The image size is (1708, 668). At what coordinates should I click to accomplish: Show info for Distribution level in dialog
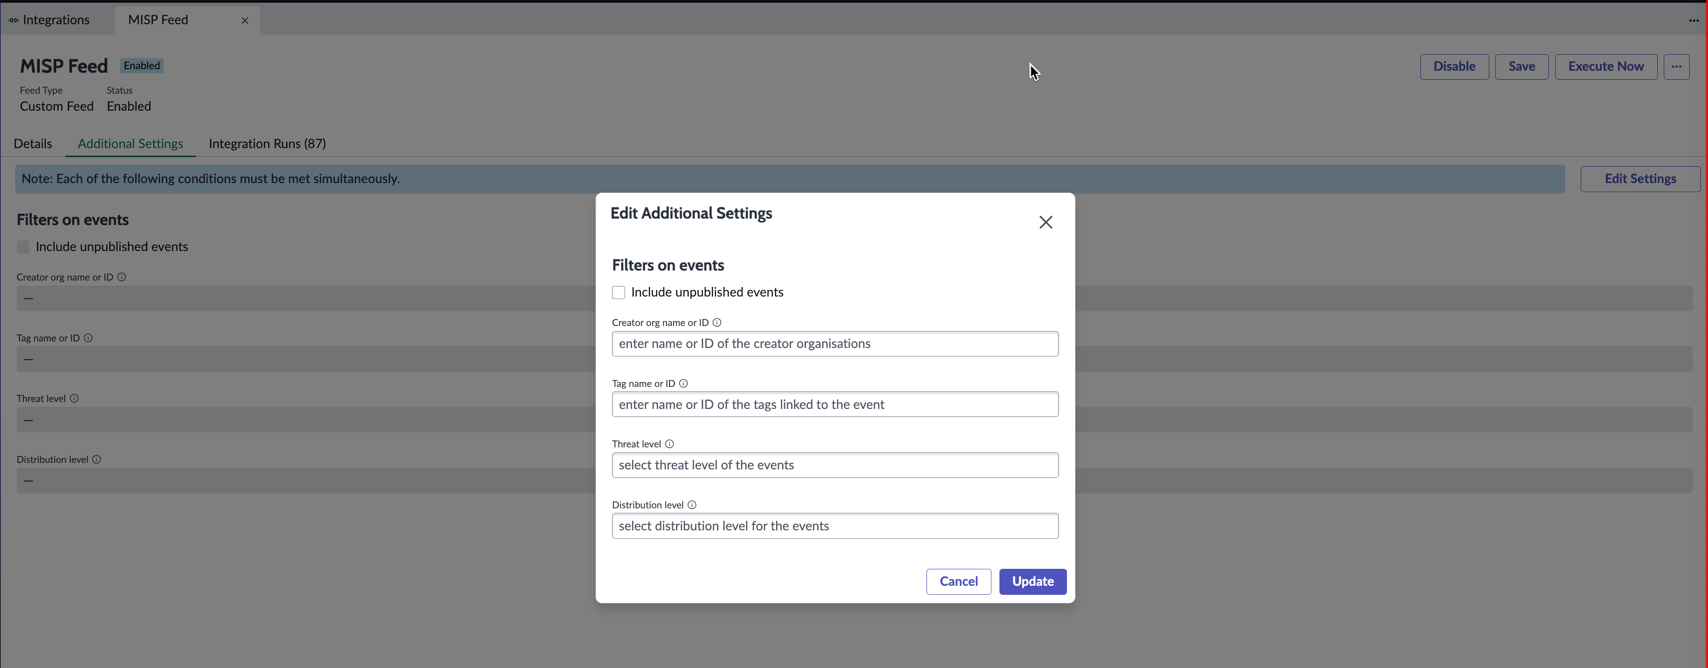(x=692, y=505)
